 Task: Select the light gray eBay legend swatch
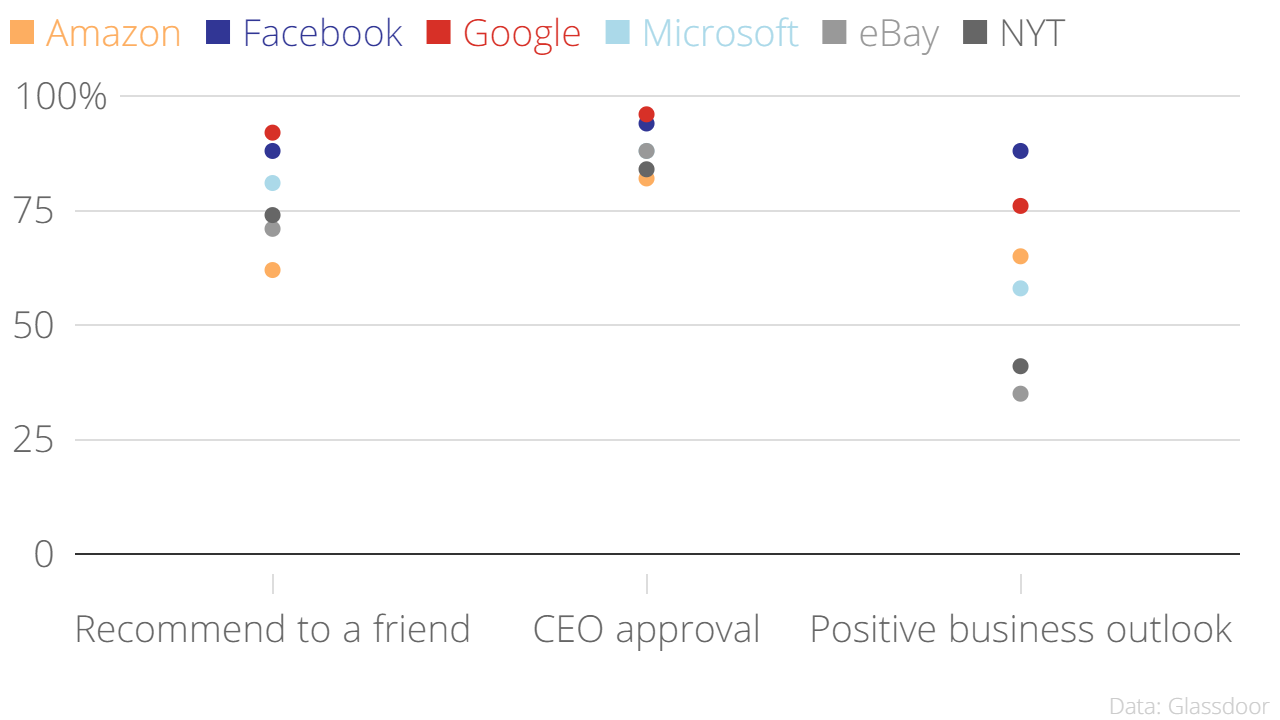[834, 33]
